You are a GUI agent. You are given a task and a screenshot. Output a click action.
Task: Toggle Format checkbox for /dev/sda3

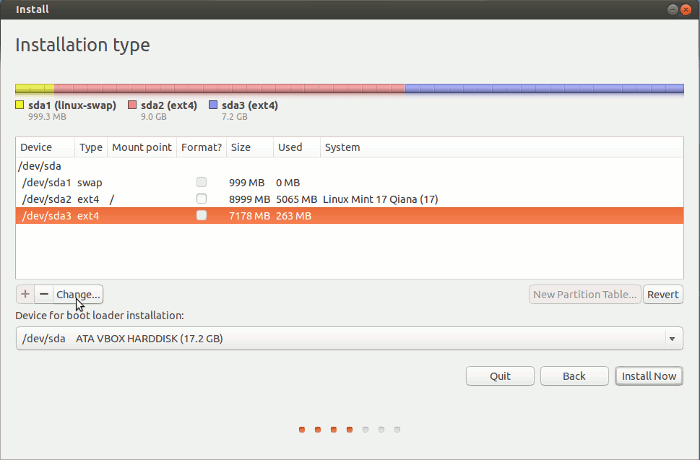[202, 216]
